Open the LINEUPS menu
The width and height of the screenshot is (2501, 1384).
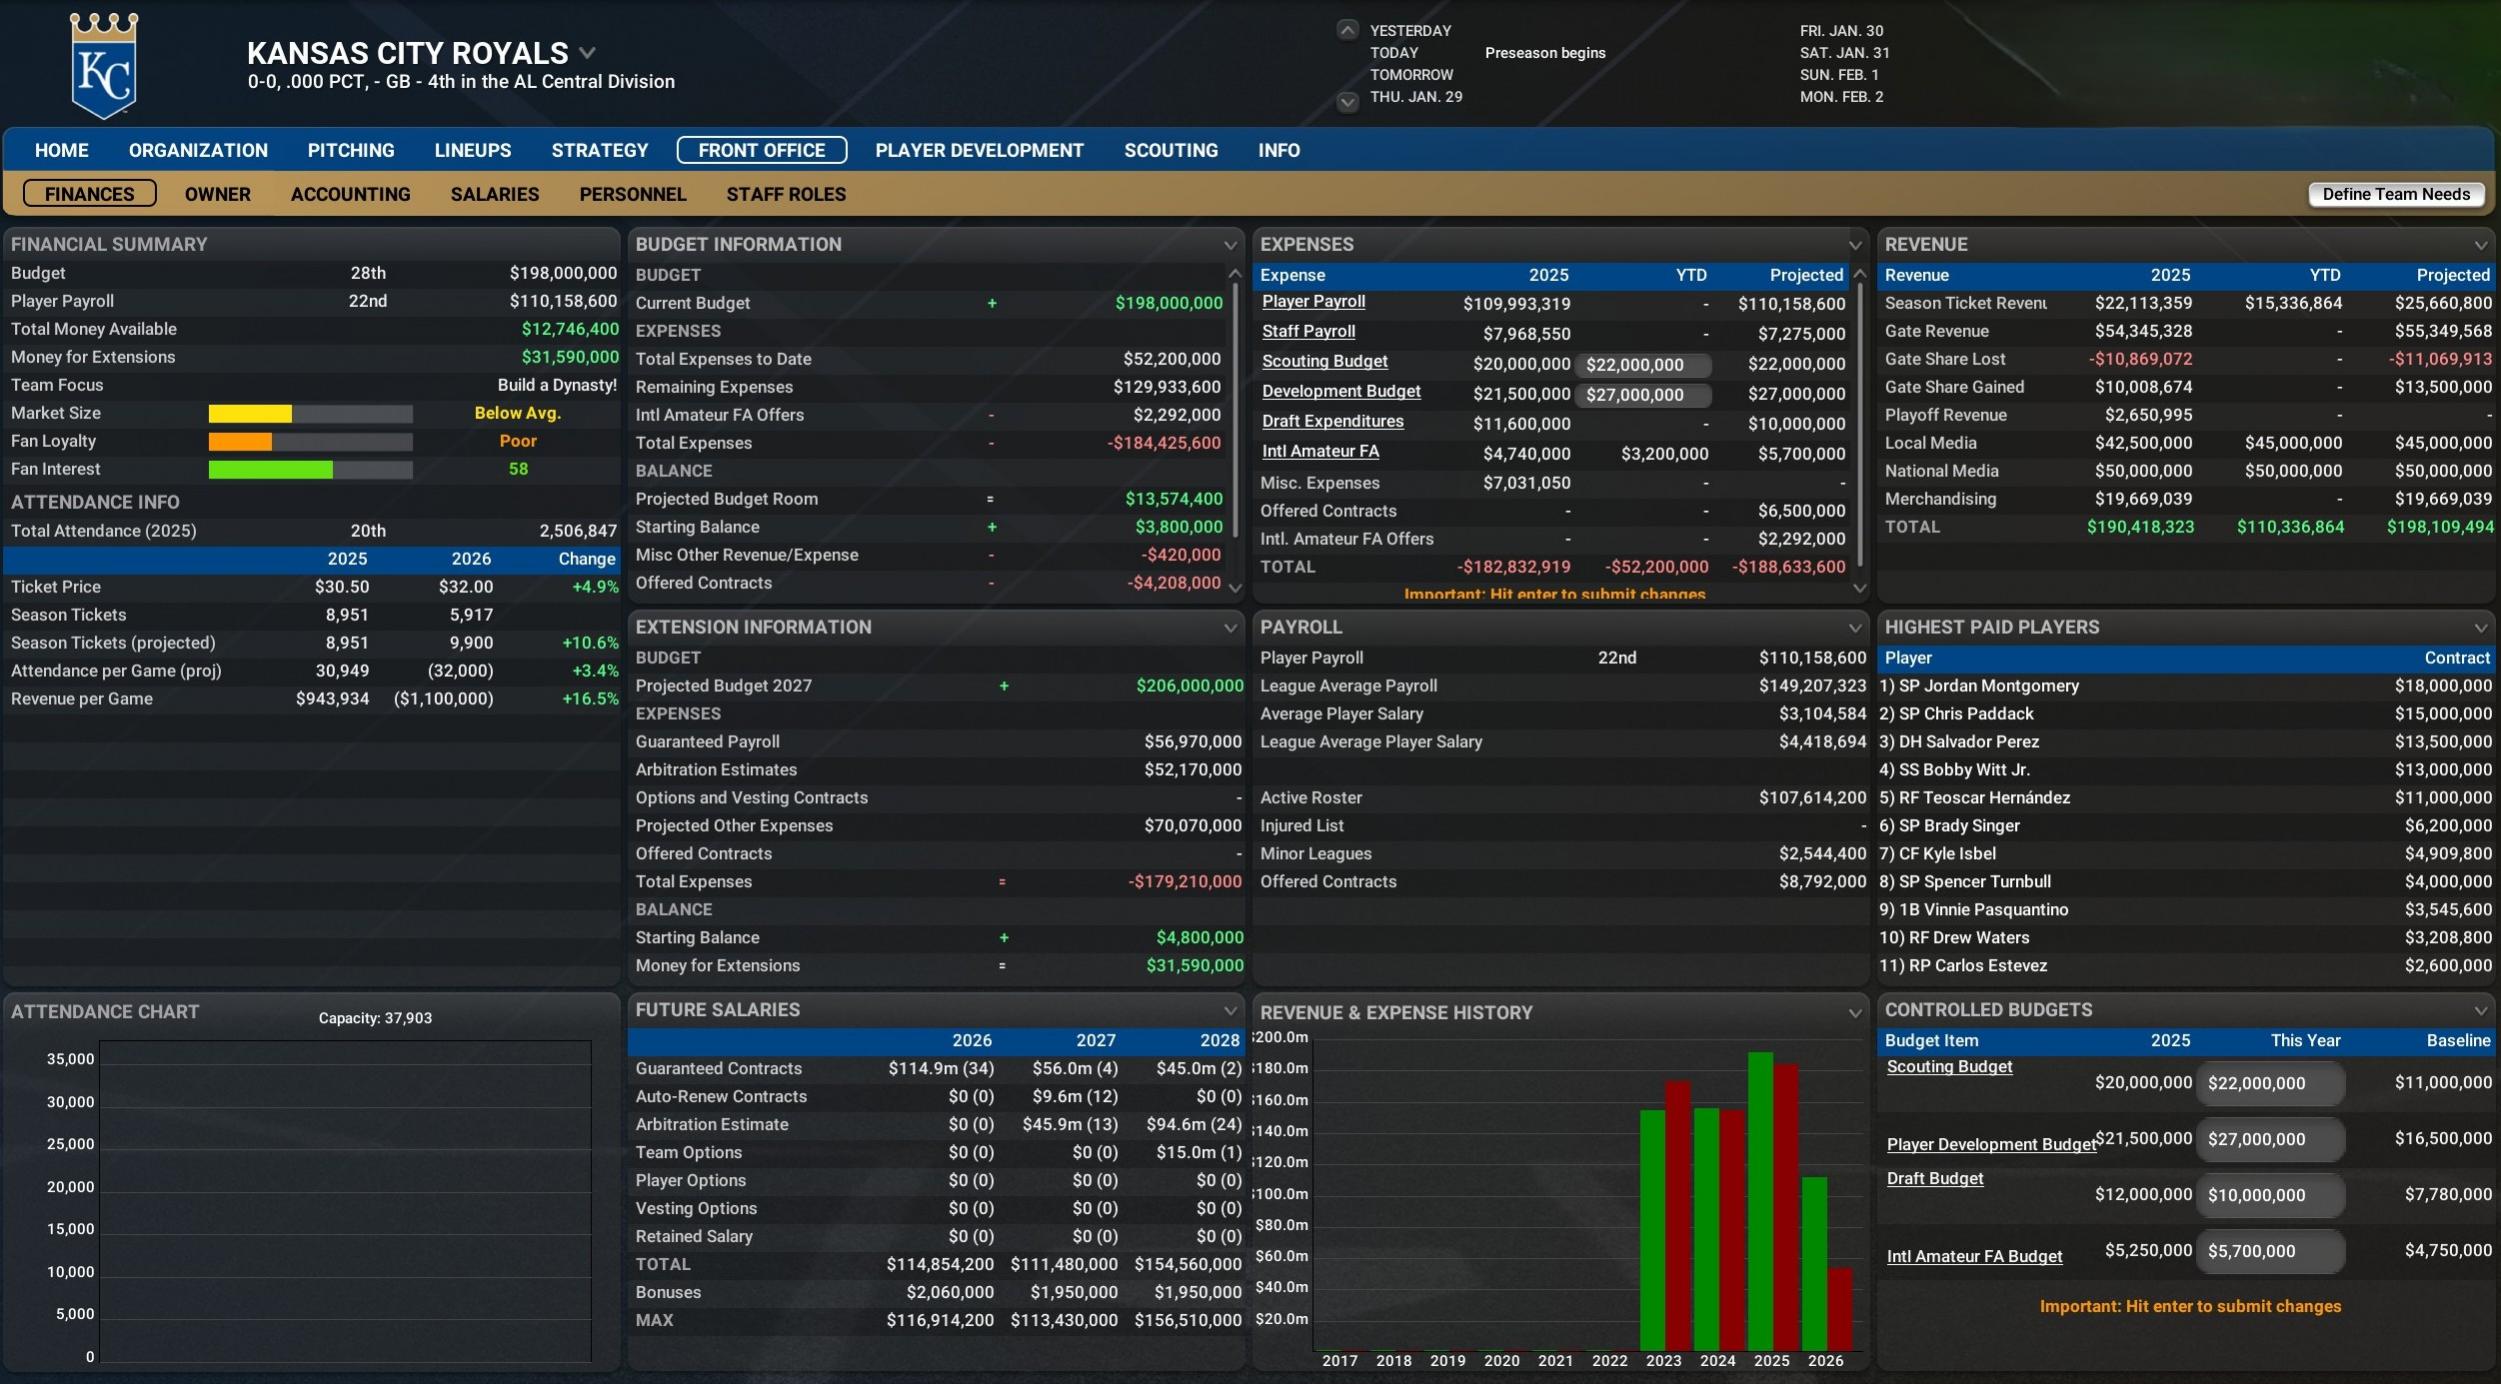click(473, 150)
